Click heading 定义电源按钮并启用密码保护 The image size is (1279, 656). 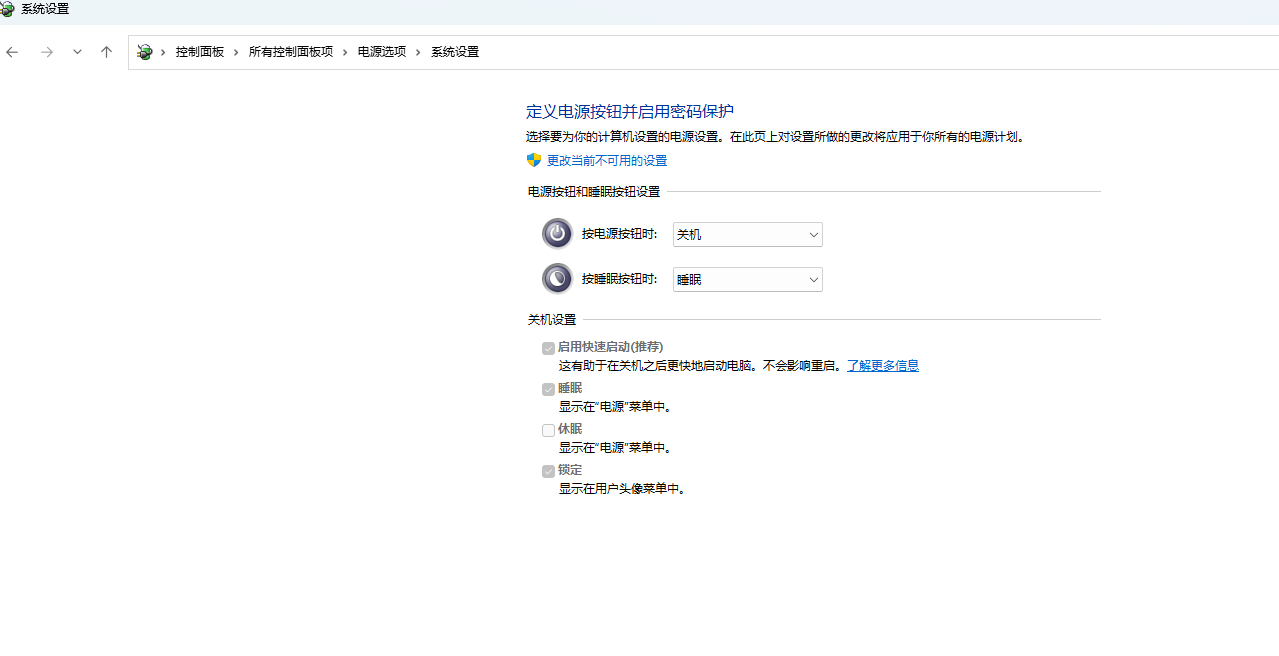[630, 111]
